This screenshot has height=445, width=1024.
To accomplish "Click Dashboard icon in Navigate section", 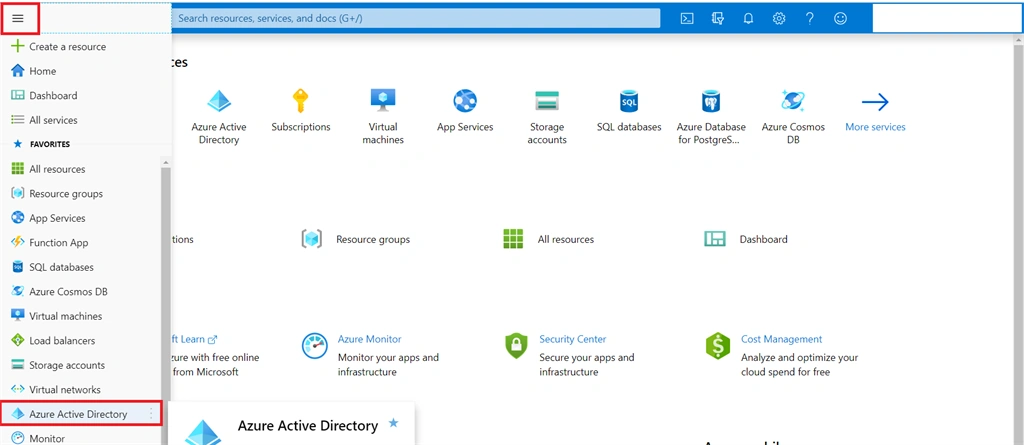I will (715, 239).
